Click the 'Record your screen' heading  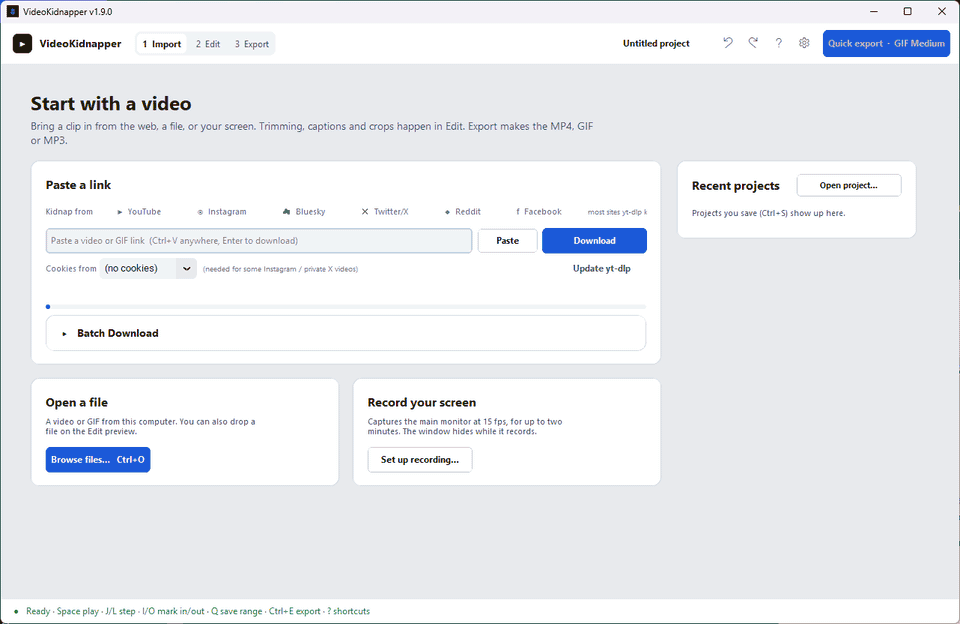pyautogui.click(x=421, y=402)
